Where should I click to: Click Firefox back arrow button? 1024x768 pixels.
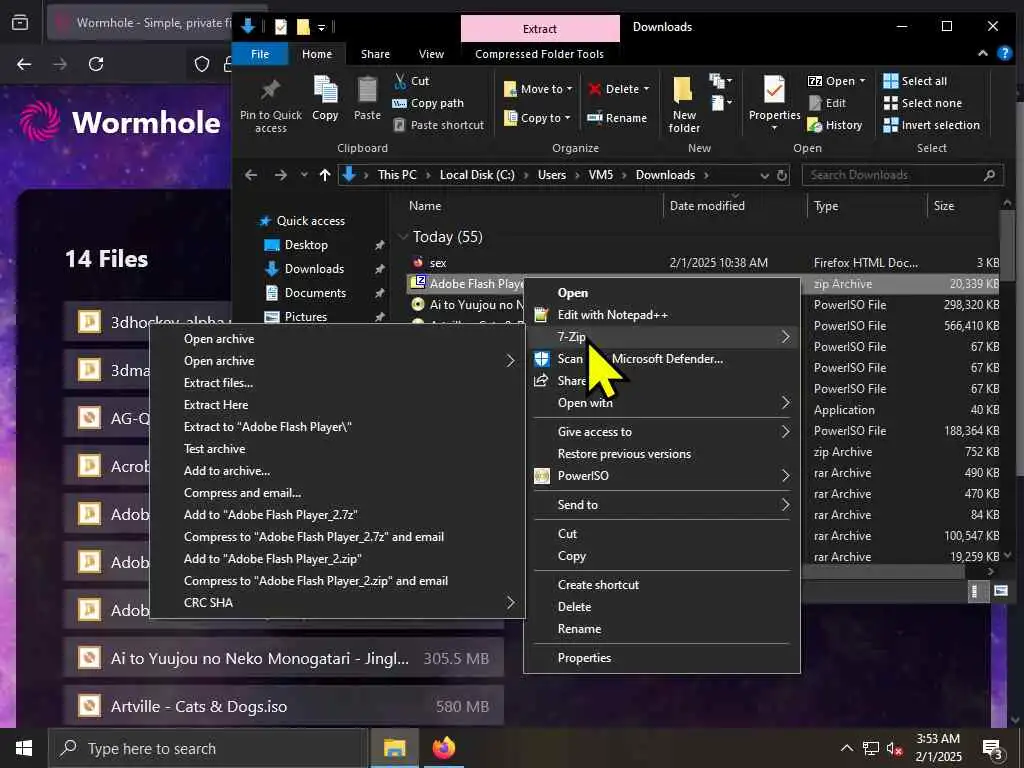[x=24, y=64]
